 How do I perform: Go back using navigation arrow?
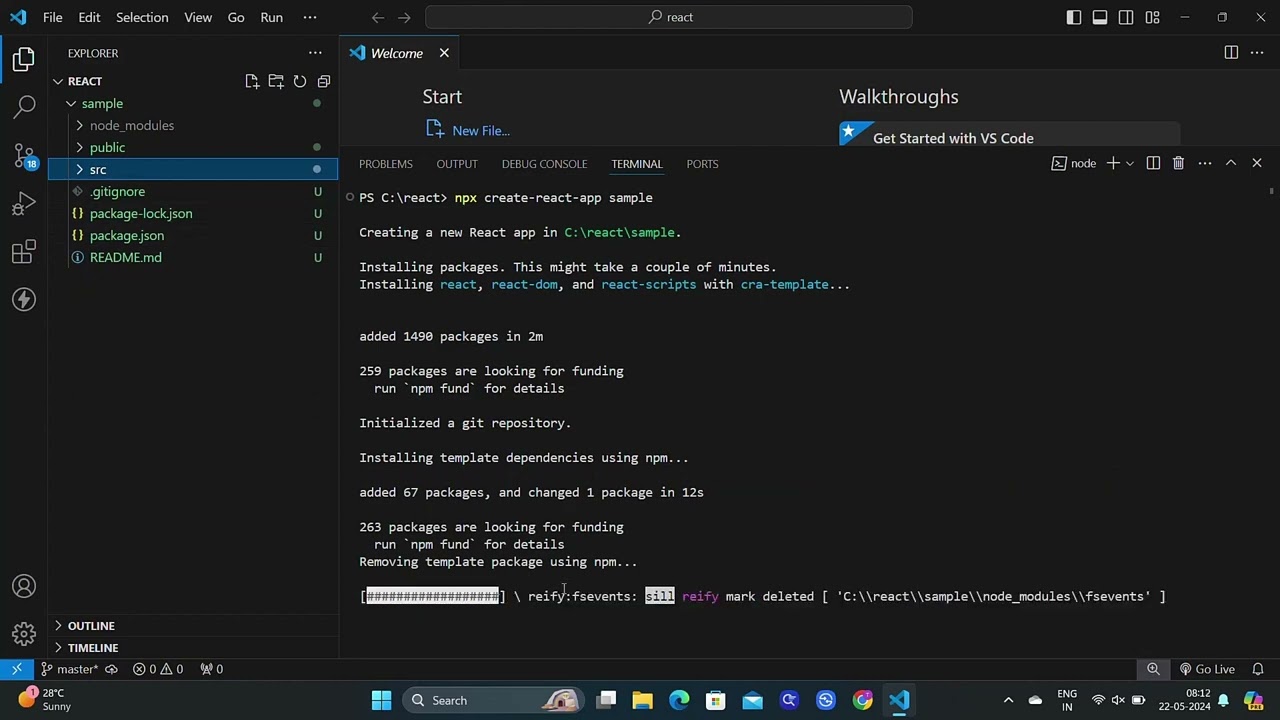(377, 17)
